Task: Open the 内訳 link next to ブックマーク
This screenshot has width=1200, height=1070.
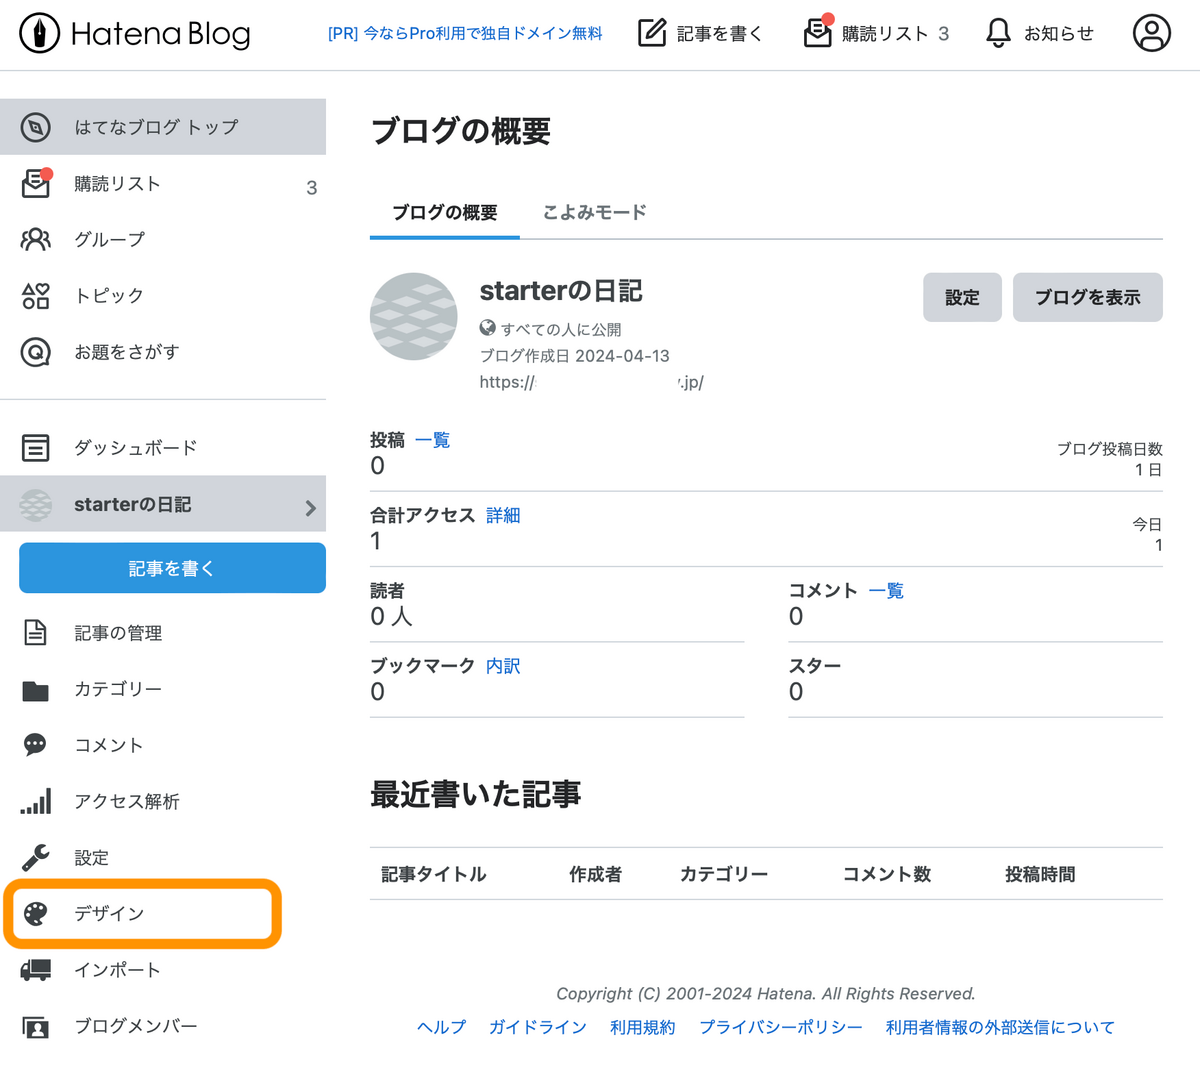Action: click(x=503, y=666)
